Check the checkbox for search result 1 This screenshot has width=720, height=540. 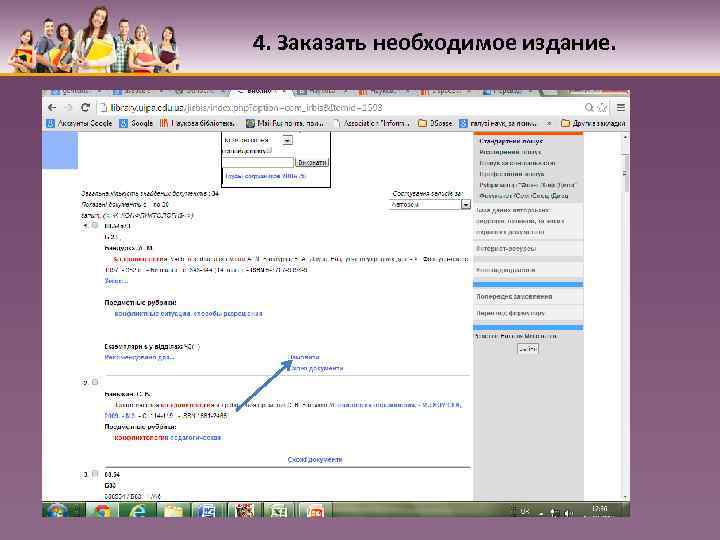point(95,225)
